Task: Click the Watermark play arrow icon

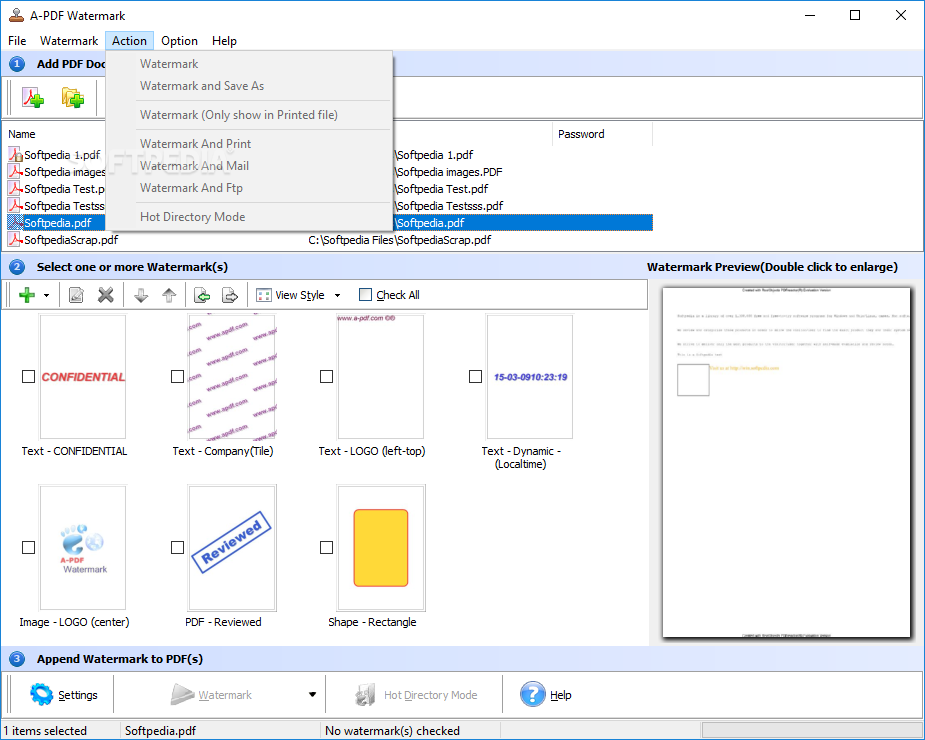Action: (182, 695)
